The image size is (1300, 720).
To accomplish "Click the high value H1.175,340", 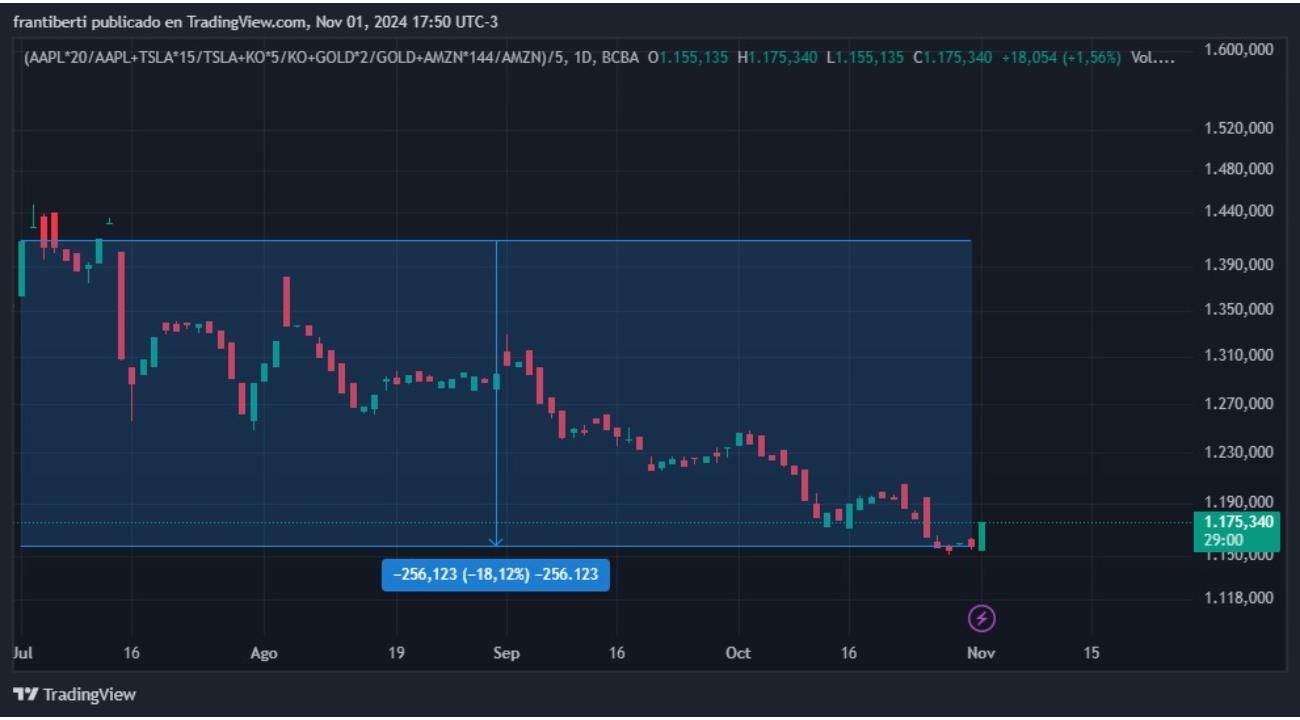I will [777, 58].
